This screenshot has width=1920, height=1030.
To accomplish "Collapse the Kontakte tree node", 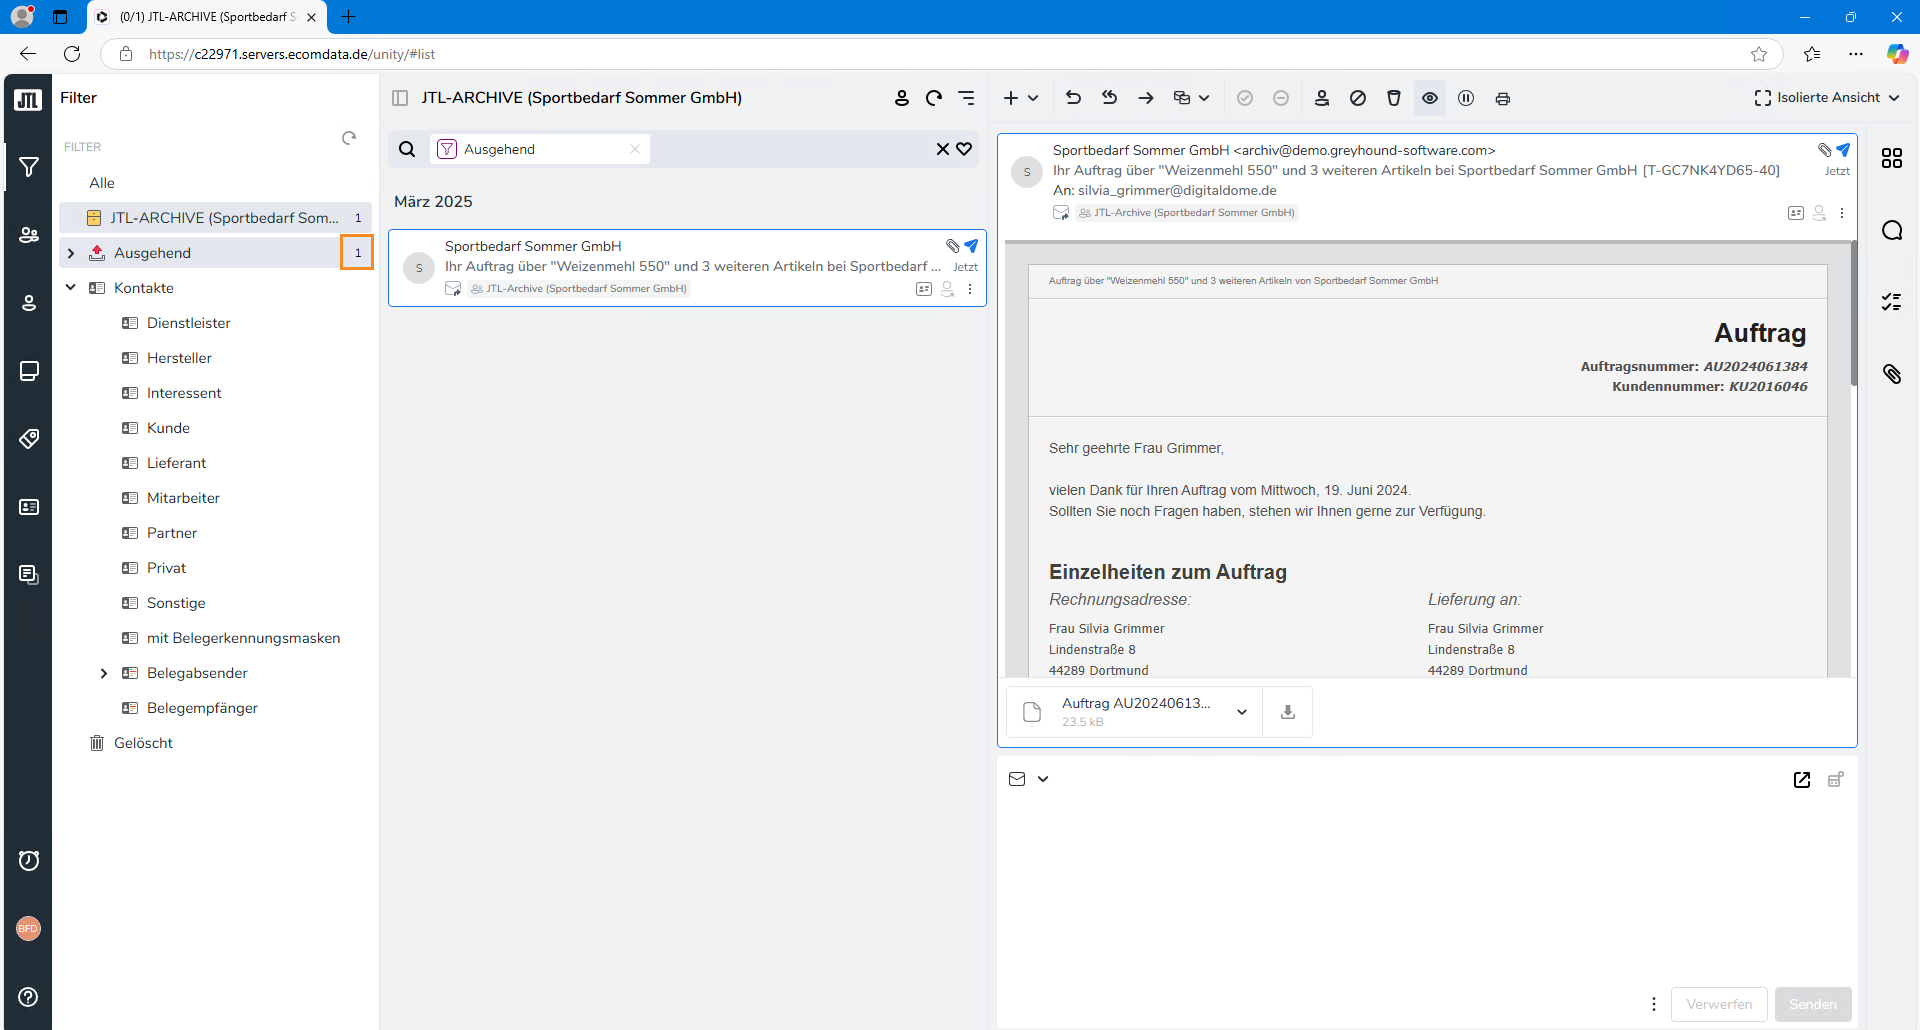I will click(71, 288).
